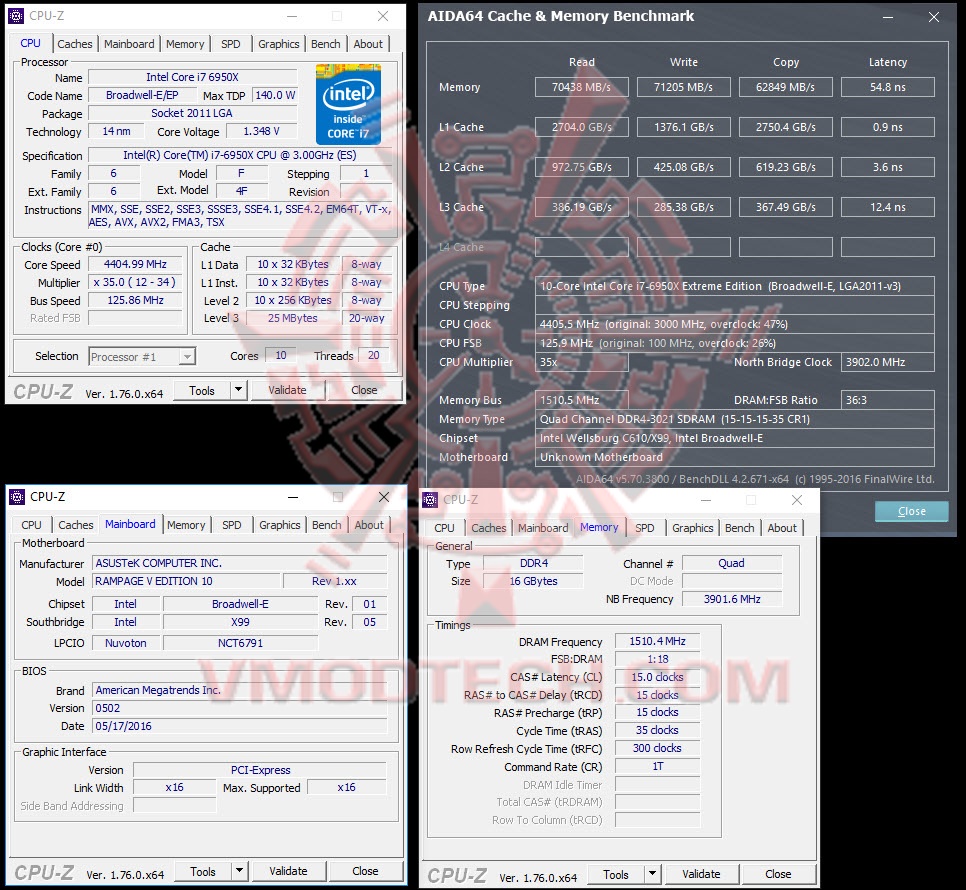Screen dimensions: 966x890
Task: Click the CPU-Z app icon in top-left window title bar
Action: click(17, 15)
